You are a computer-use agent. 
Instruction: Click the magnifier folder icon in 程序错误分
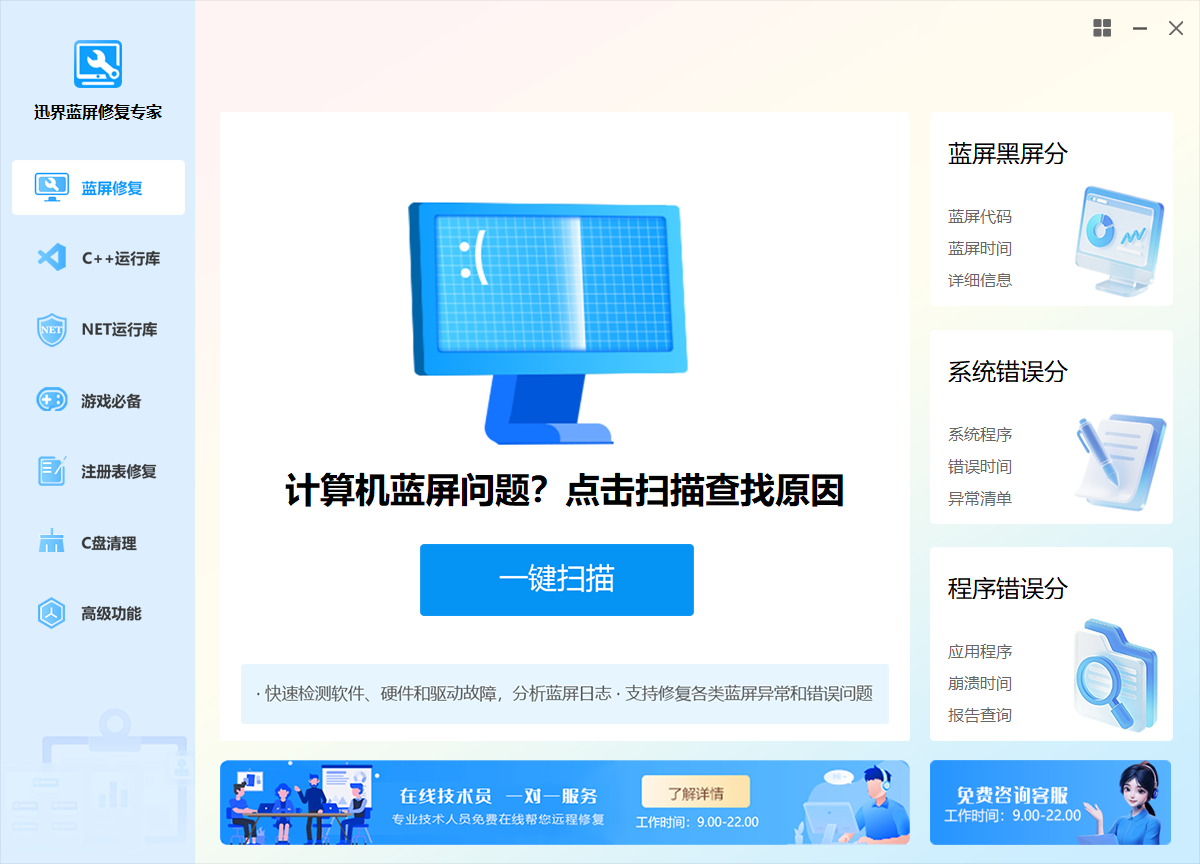tap(1115, 676)
